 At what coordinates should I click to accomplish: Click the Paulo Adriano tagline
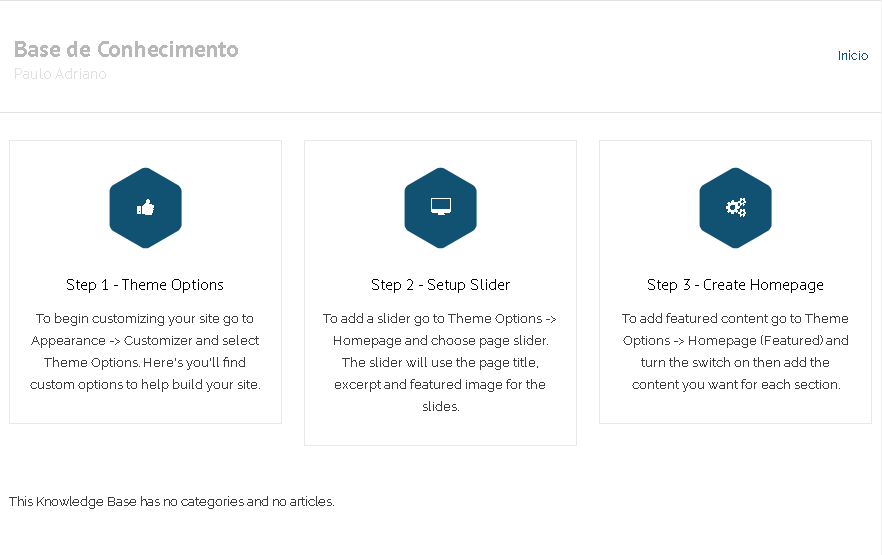point(60,74)
